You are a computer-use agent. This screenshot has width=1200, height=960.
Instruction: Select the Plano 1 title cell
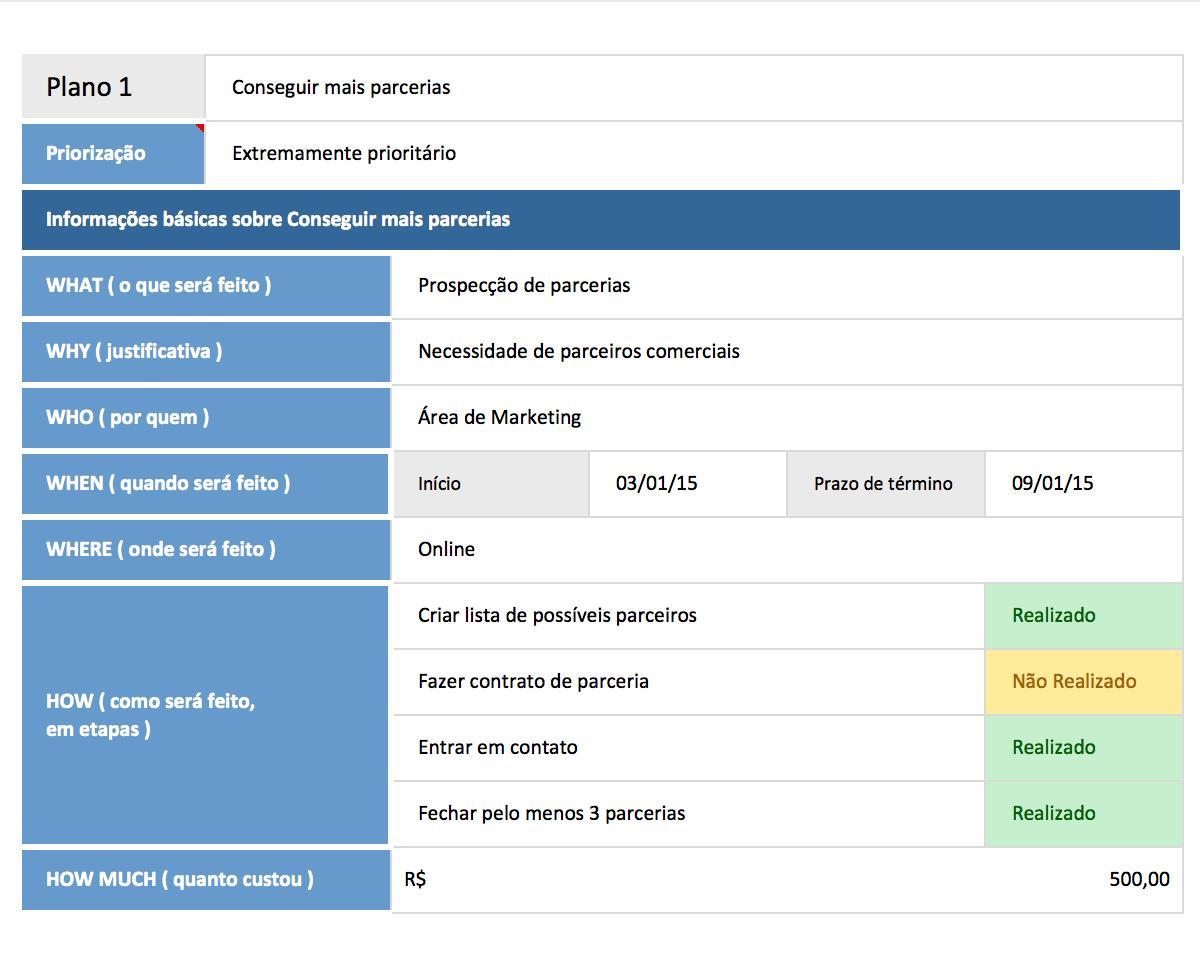(x=113, y=87)
